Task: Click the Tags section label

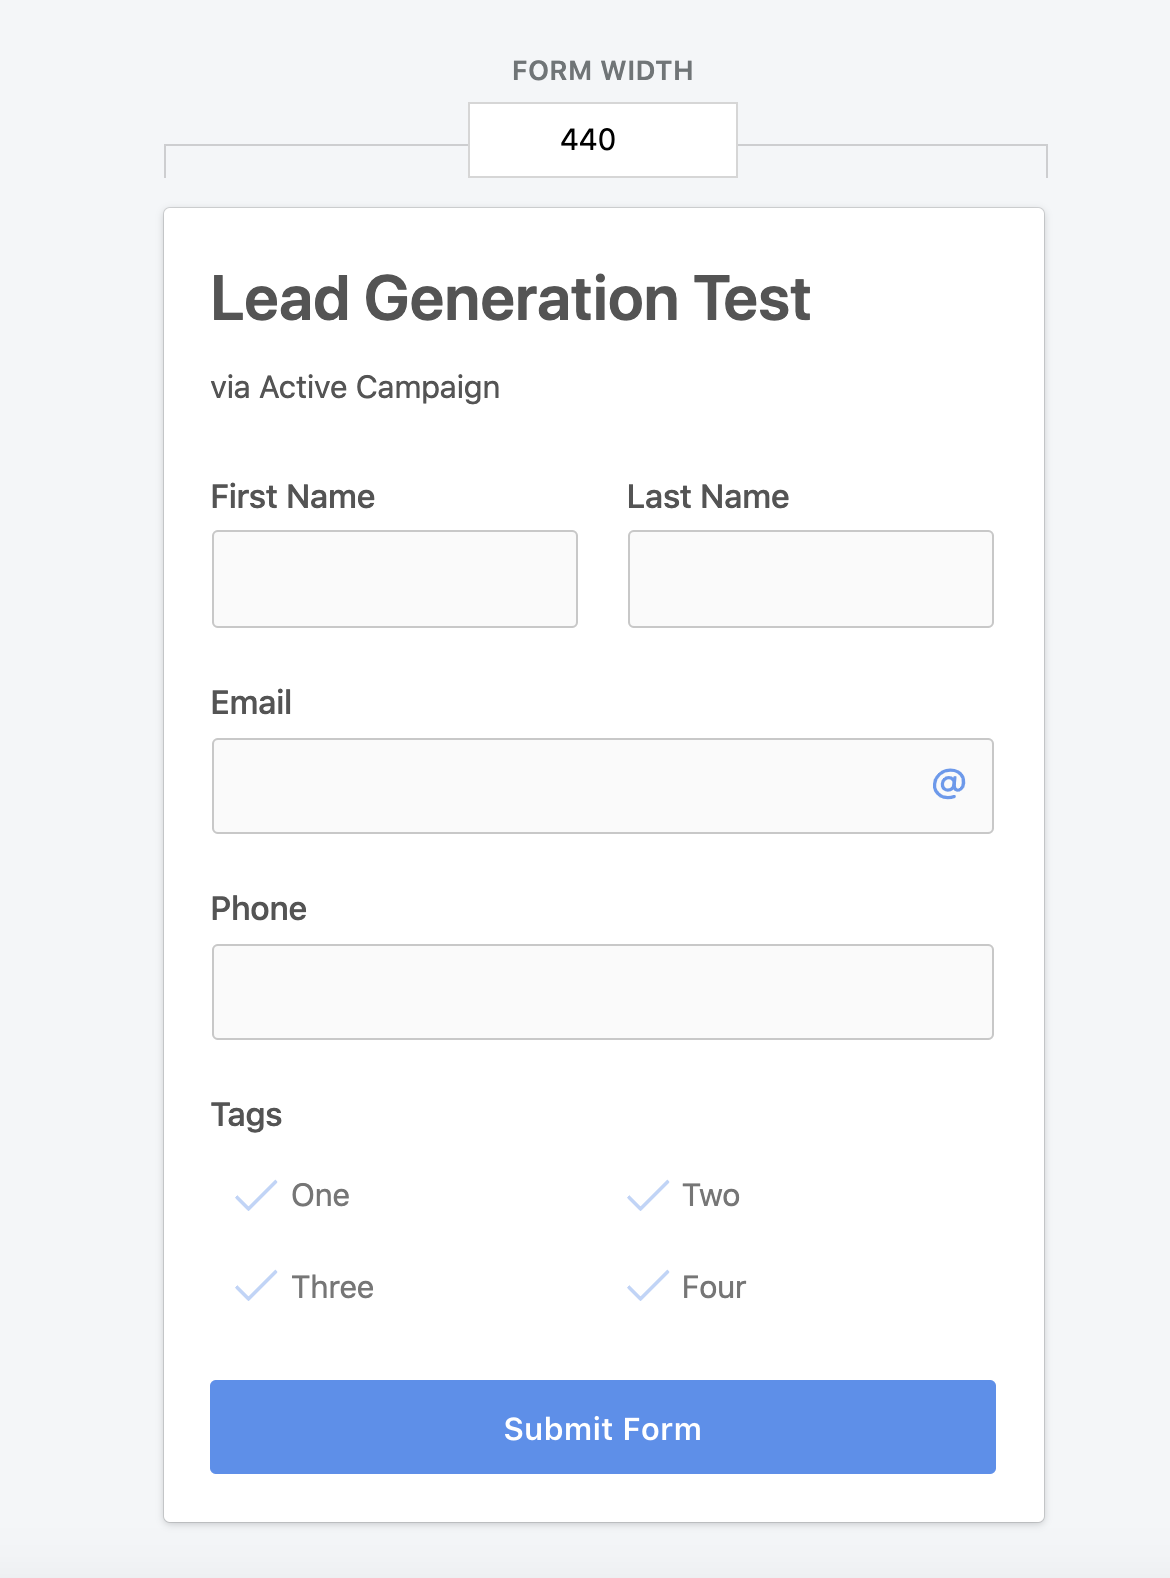Action: [x=247, y=1115]
